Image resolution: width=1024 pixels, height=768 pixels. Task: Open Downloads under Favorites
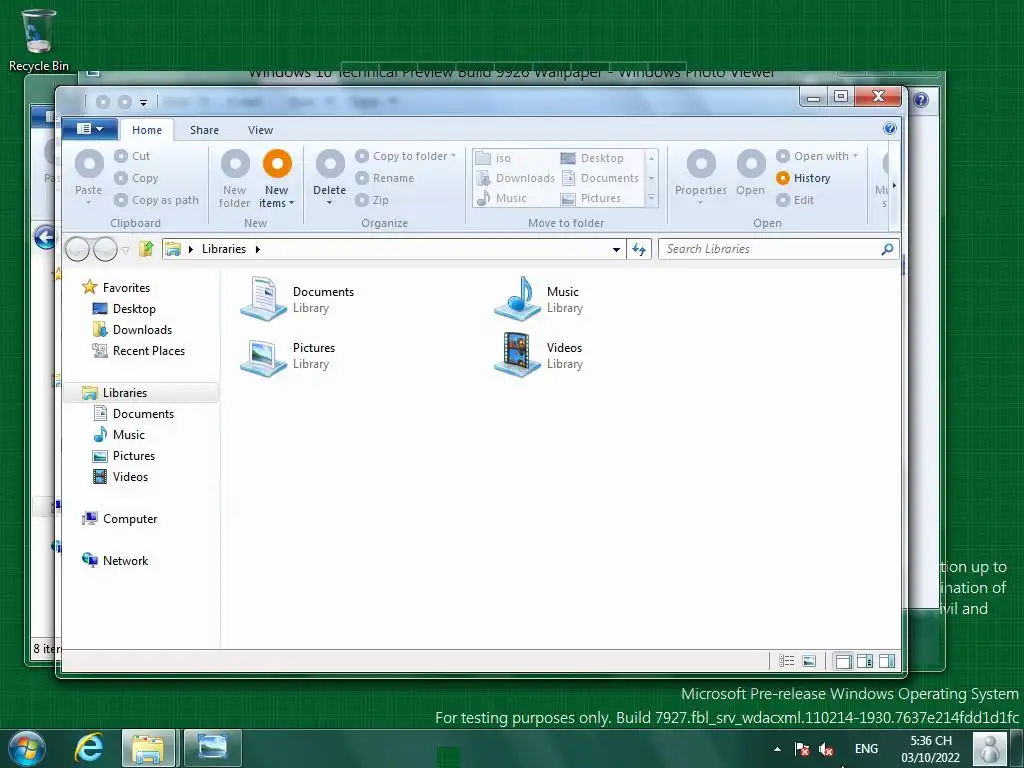point(133,330)
